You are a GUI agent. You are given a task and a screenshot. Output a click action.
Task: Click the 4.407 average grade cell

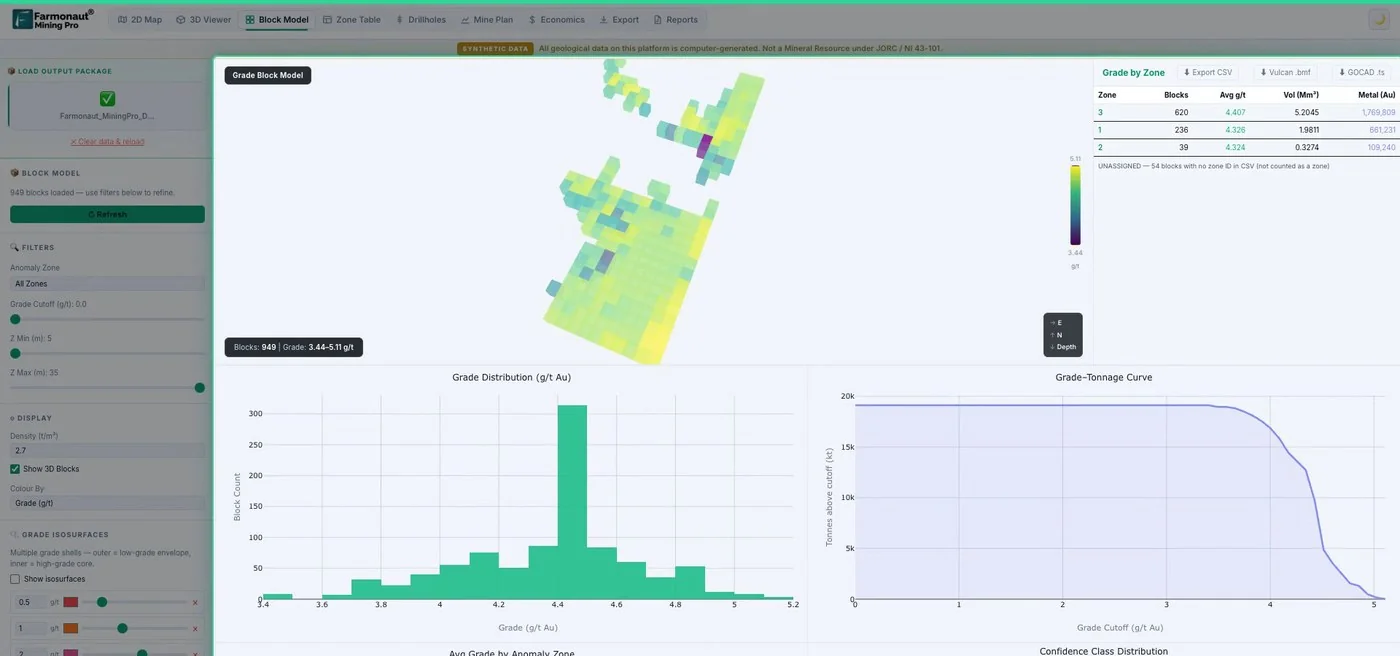(1235, 112)
